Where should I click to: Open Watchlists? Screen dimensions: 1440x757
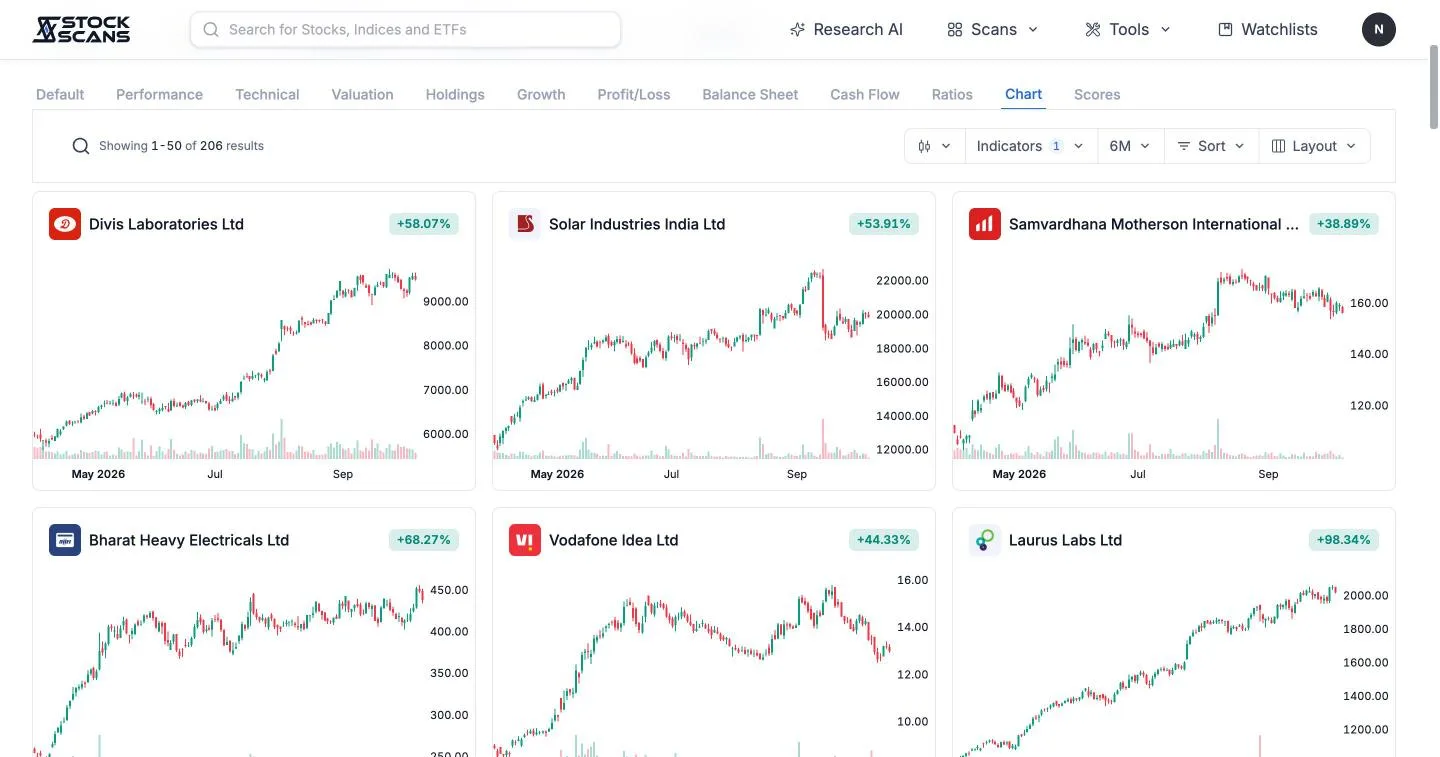point(1267,30)
